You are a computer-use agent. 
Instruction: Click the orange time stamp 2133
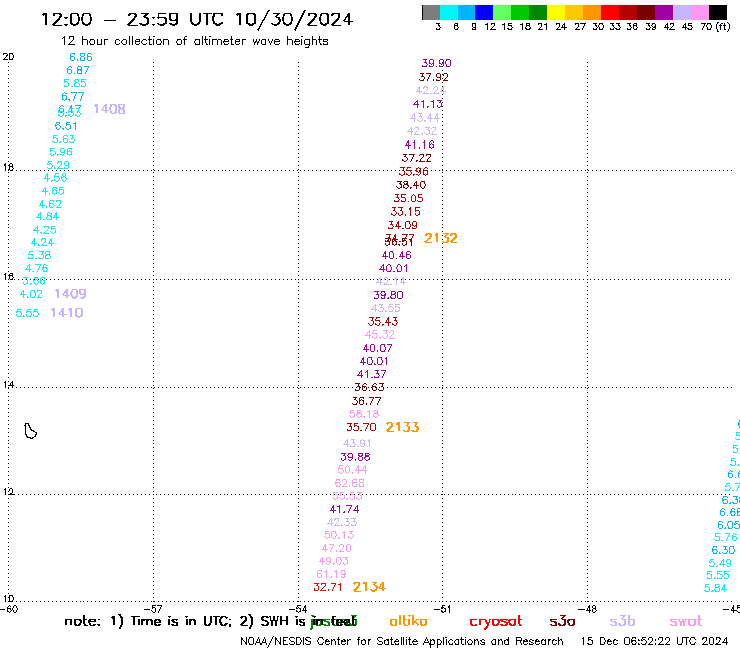[x=402, y=427]
